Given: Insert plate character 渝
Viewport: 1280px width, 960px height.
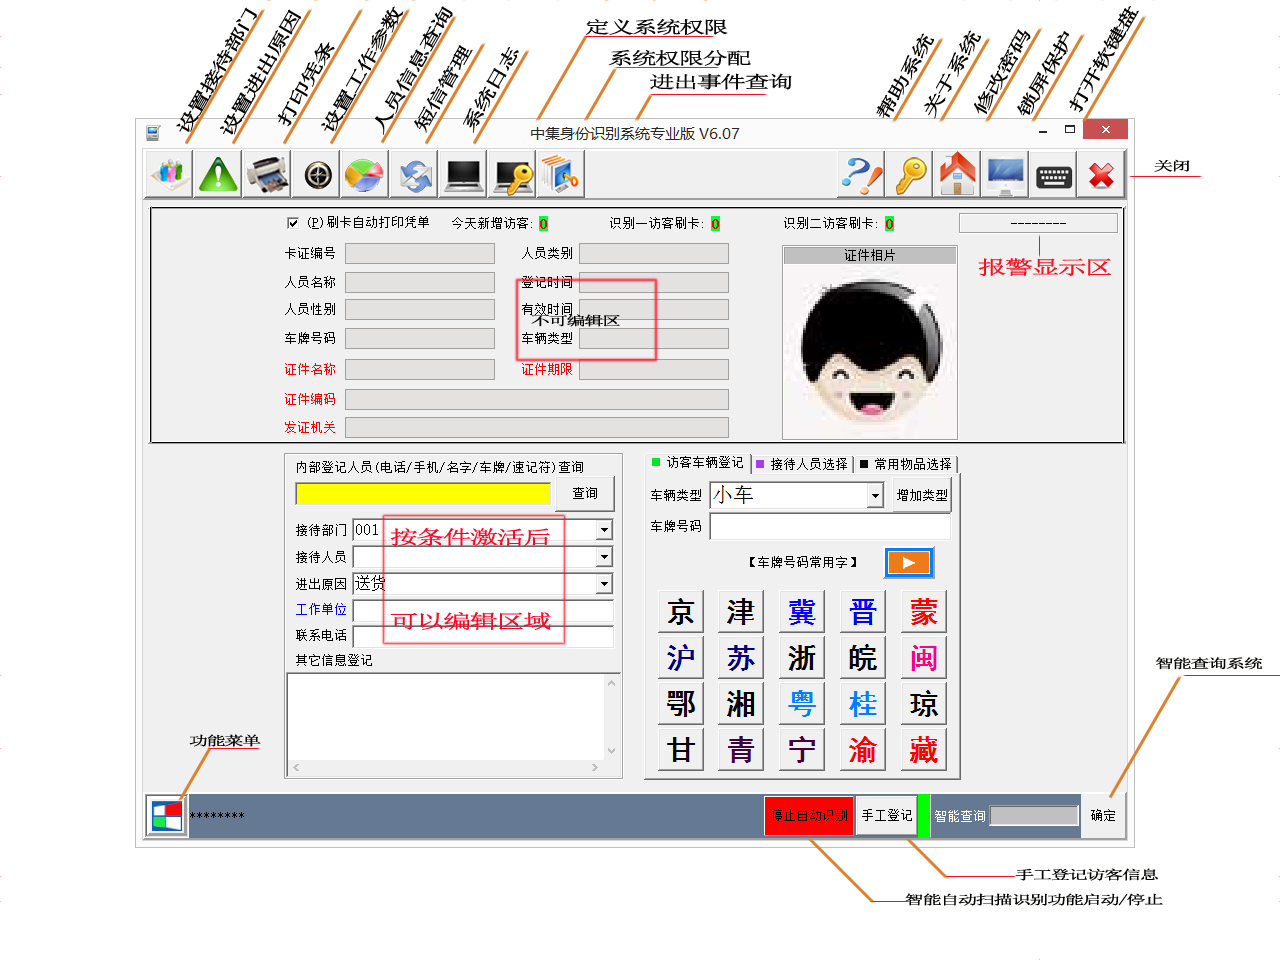Looking at the screenshot, I should tap(863, 750).
